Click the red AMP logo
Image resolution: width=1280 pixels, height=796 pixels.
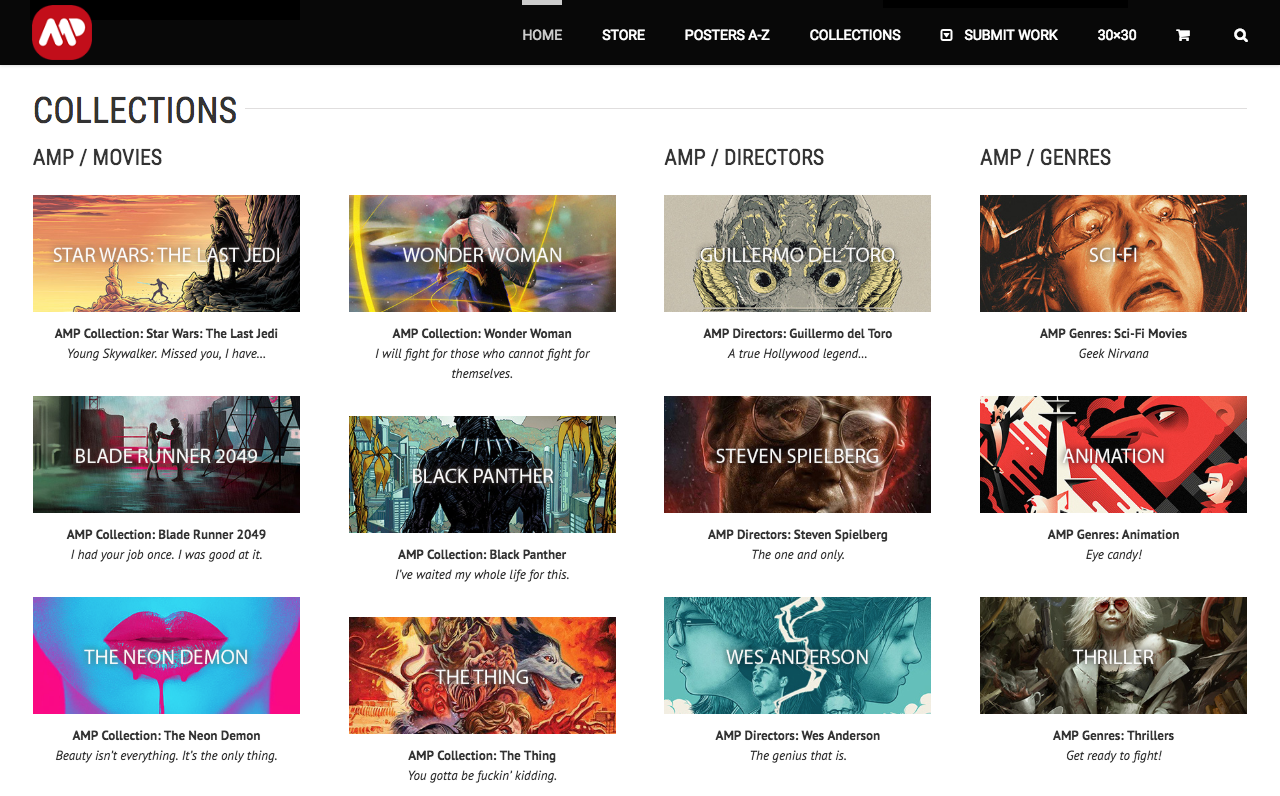click(x=62, y=32)
